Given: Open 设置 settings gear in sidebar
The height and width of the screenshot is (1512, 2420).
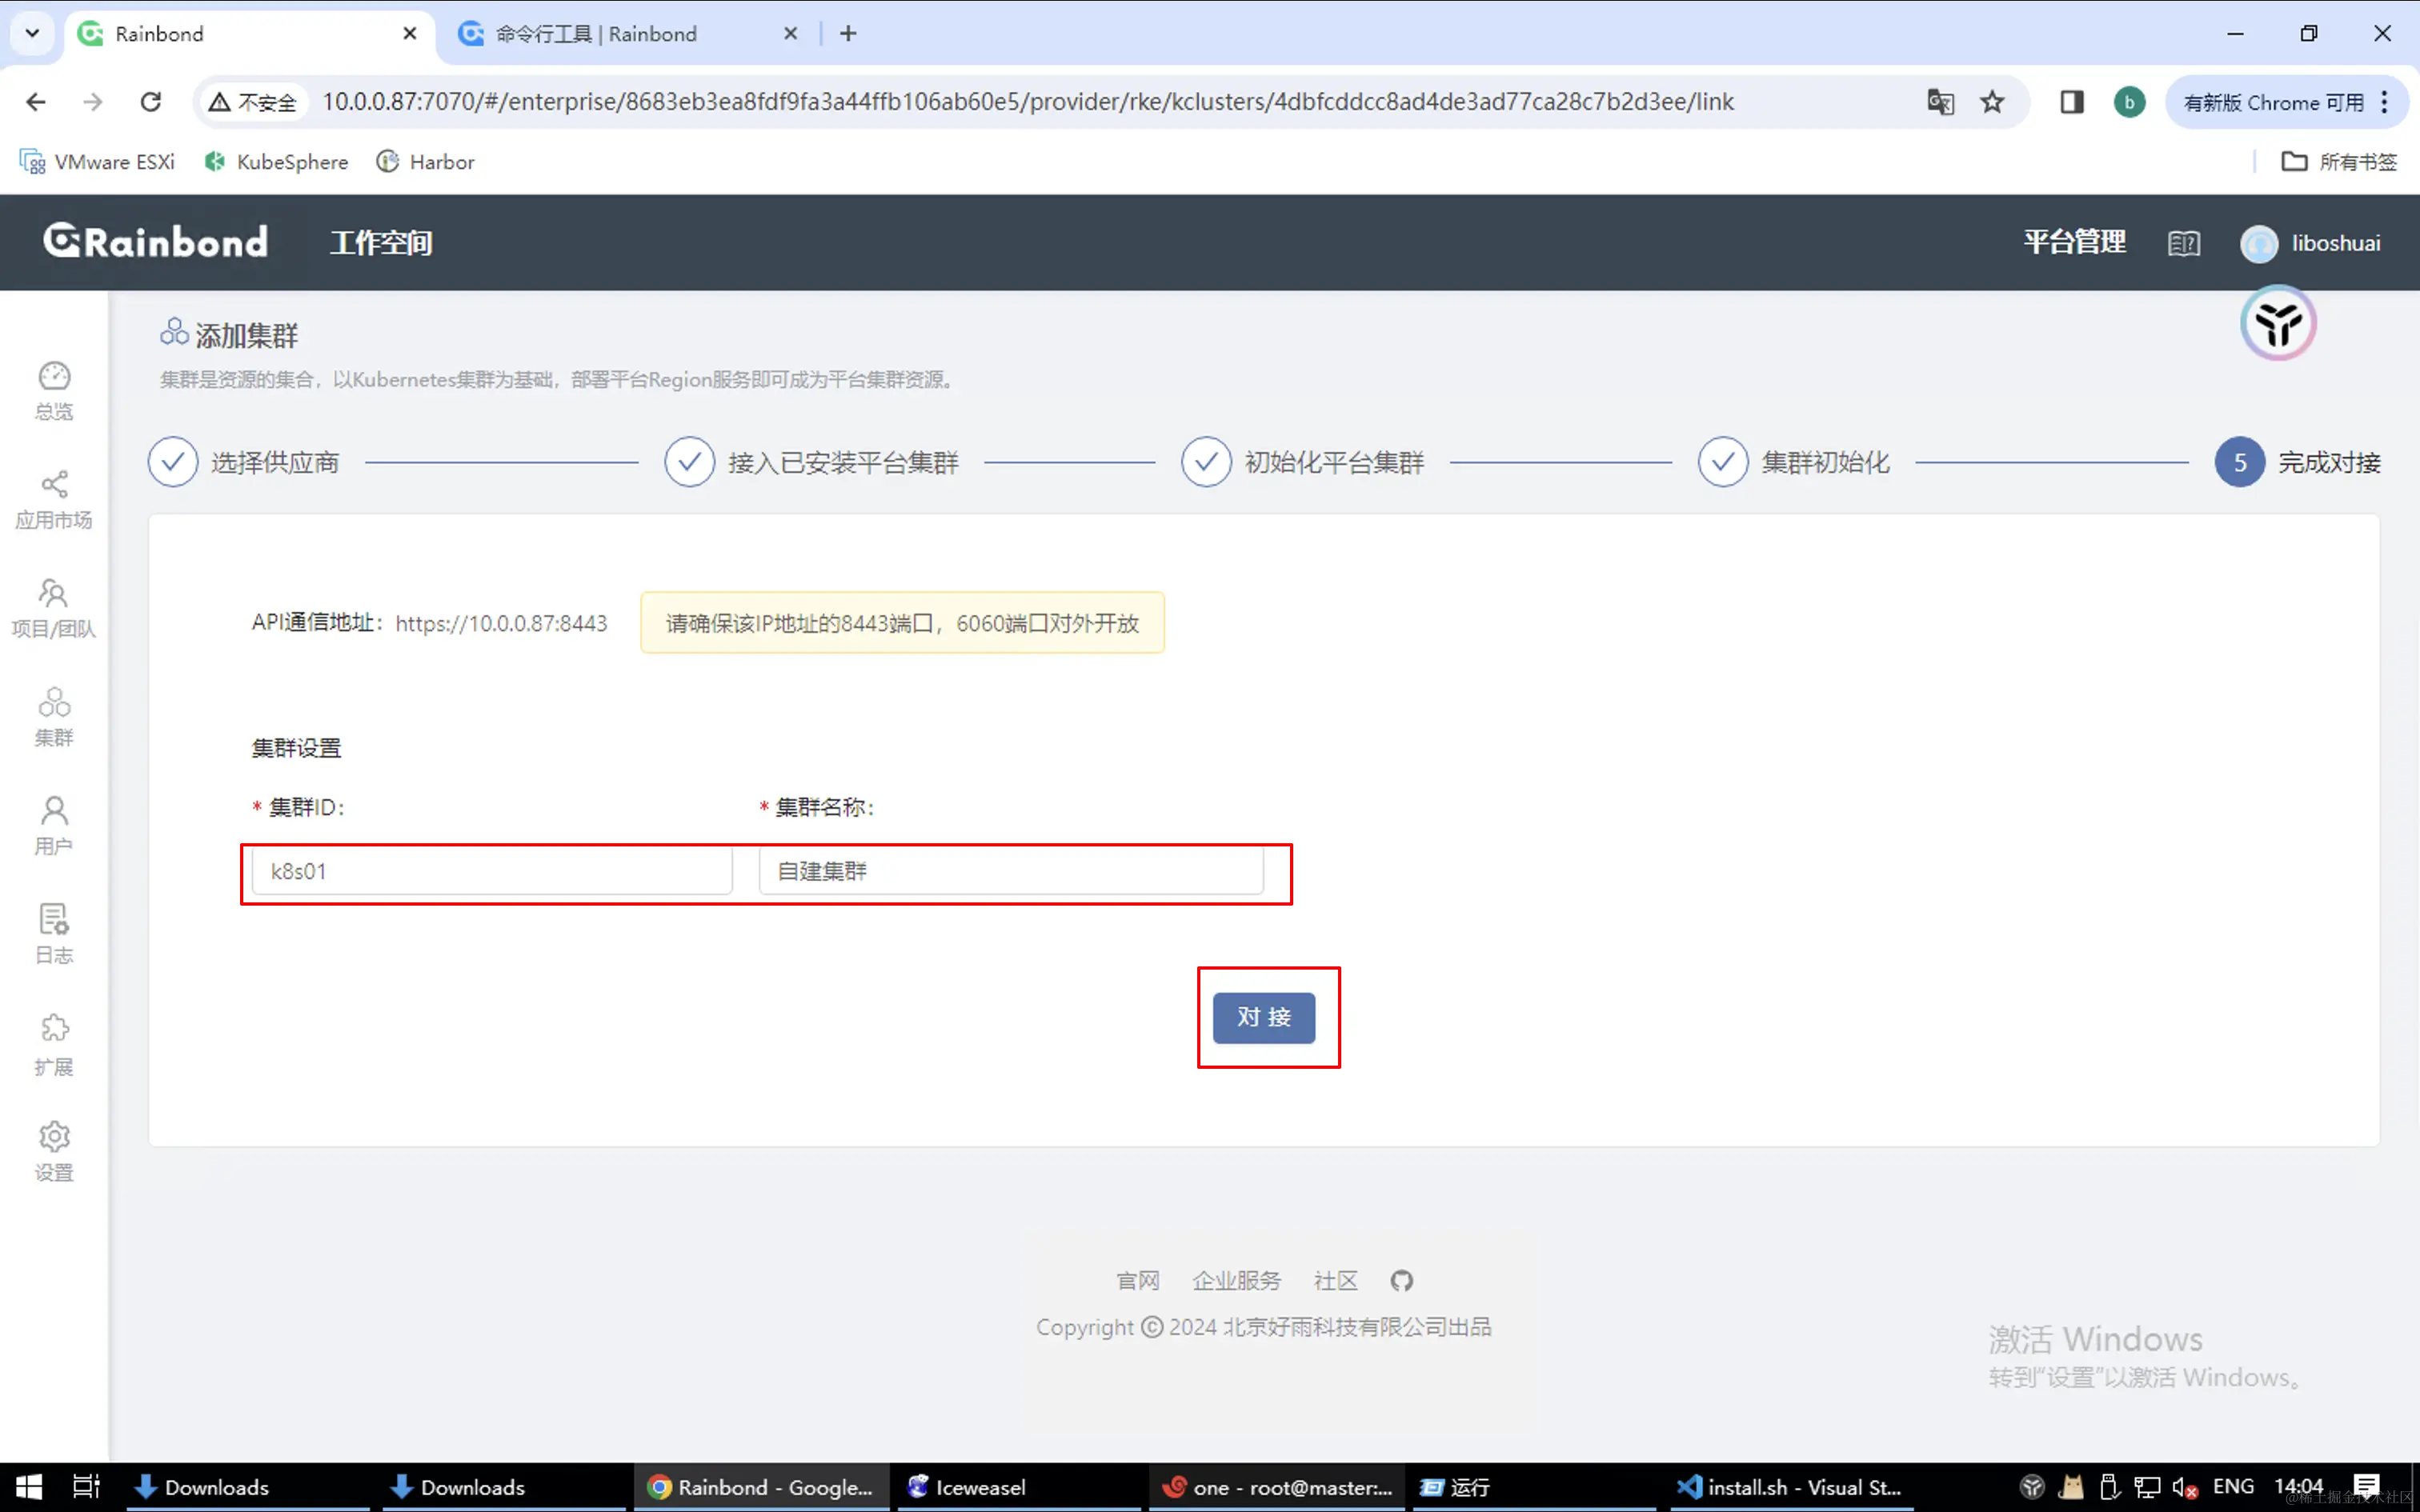Looking at the screenshot, I should point(54,1151).
